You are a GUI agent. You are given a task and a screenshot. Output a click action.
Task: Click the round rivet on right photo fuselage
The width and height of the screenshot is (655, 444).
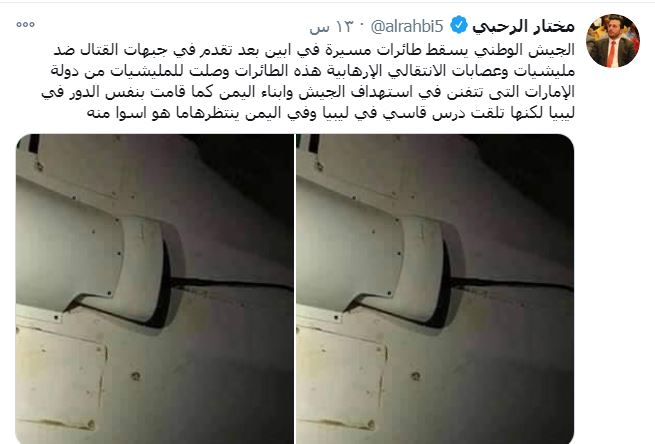pos(416,376)
